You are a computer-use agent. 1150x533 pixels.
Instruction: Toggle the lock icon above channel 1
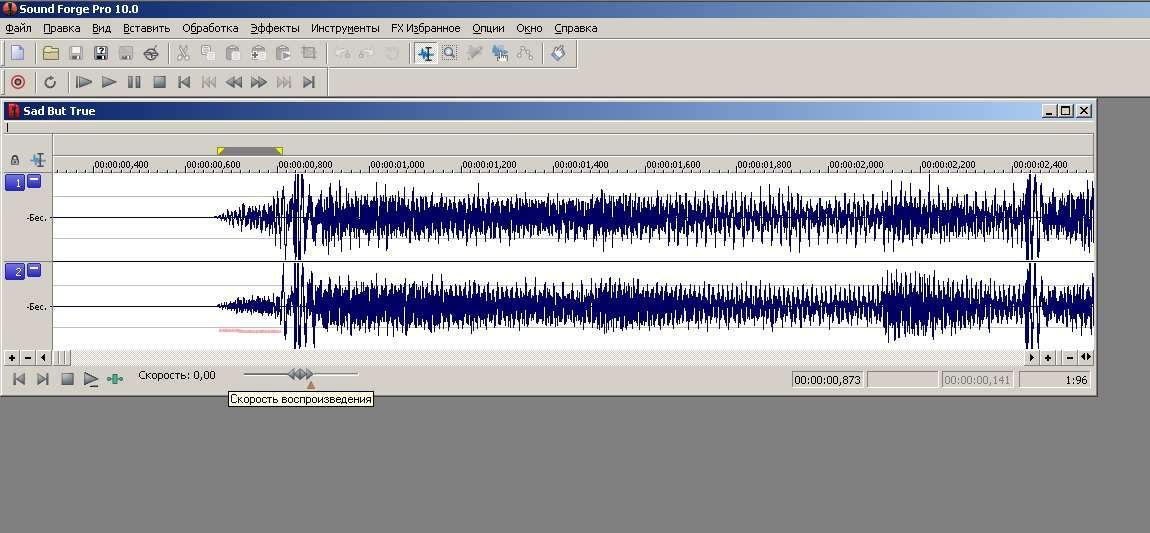coord(15,160)
